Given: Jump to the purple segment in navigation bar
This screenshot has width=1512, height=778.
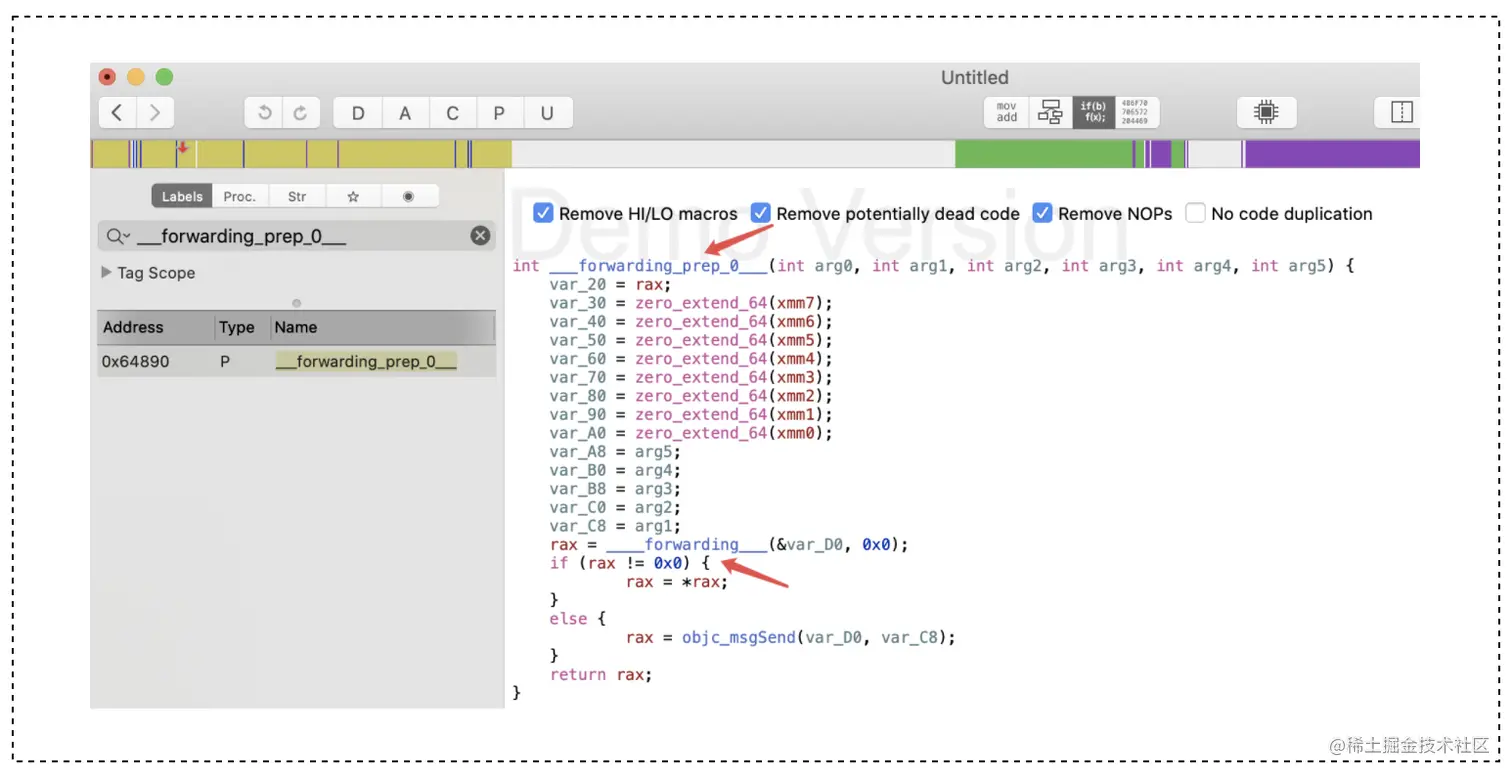Looking at the screenshot, I should click(x=1332, y=154).
